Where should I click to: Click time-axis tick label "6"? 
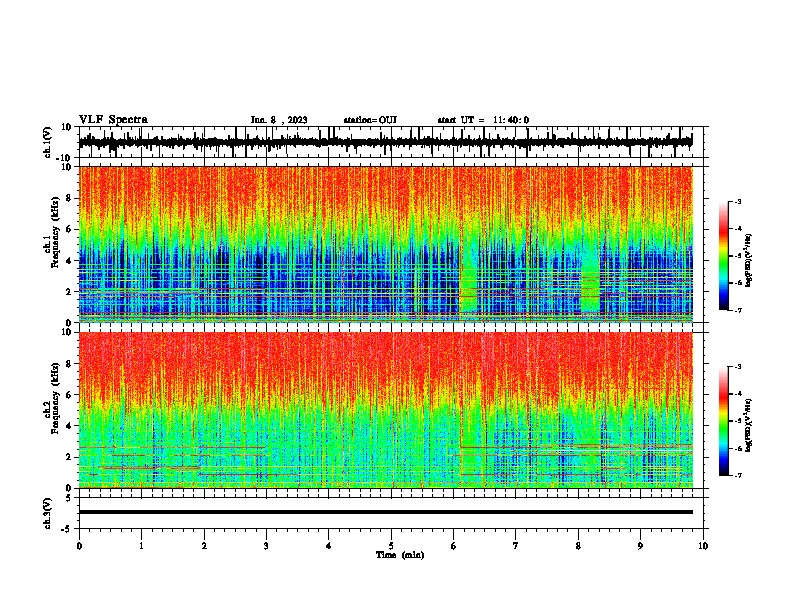[454, 546]
